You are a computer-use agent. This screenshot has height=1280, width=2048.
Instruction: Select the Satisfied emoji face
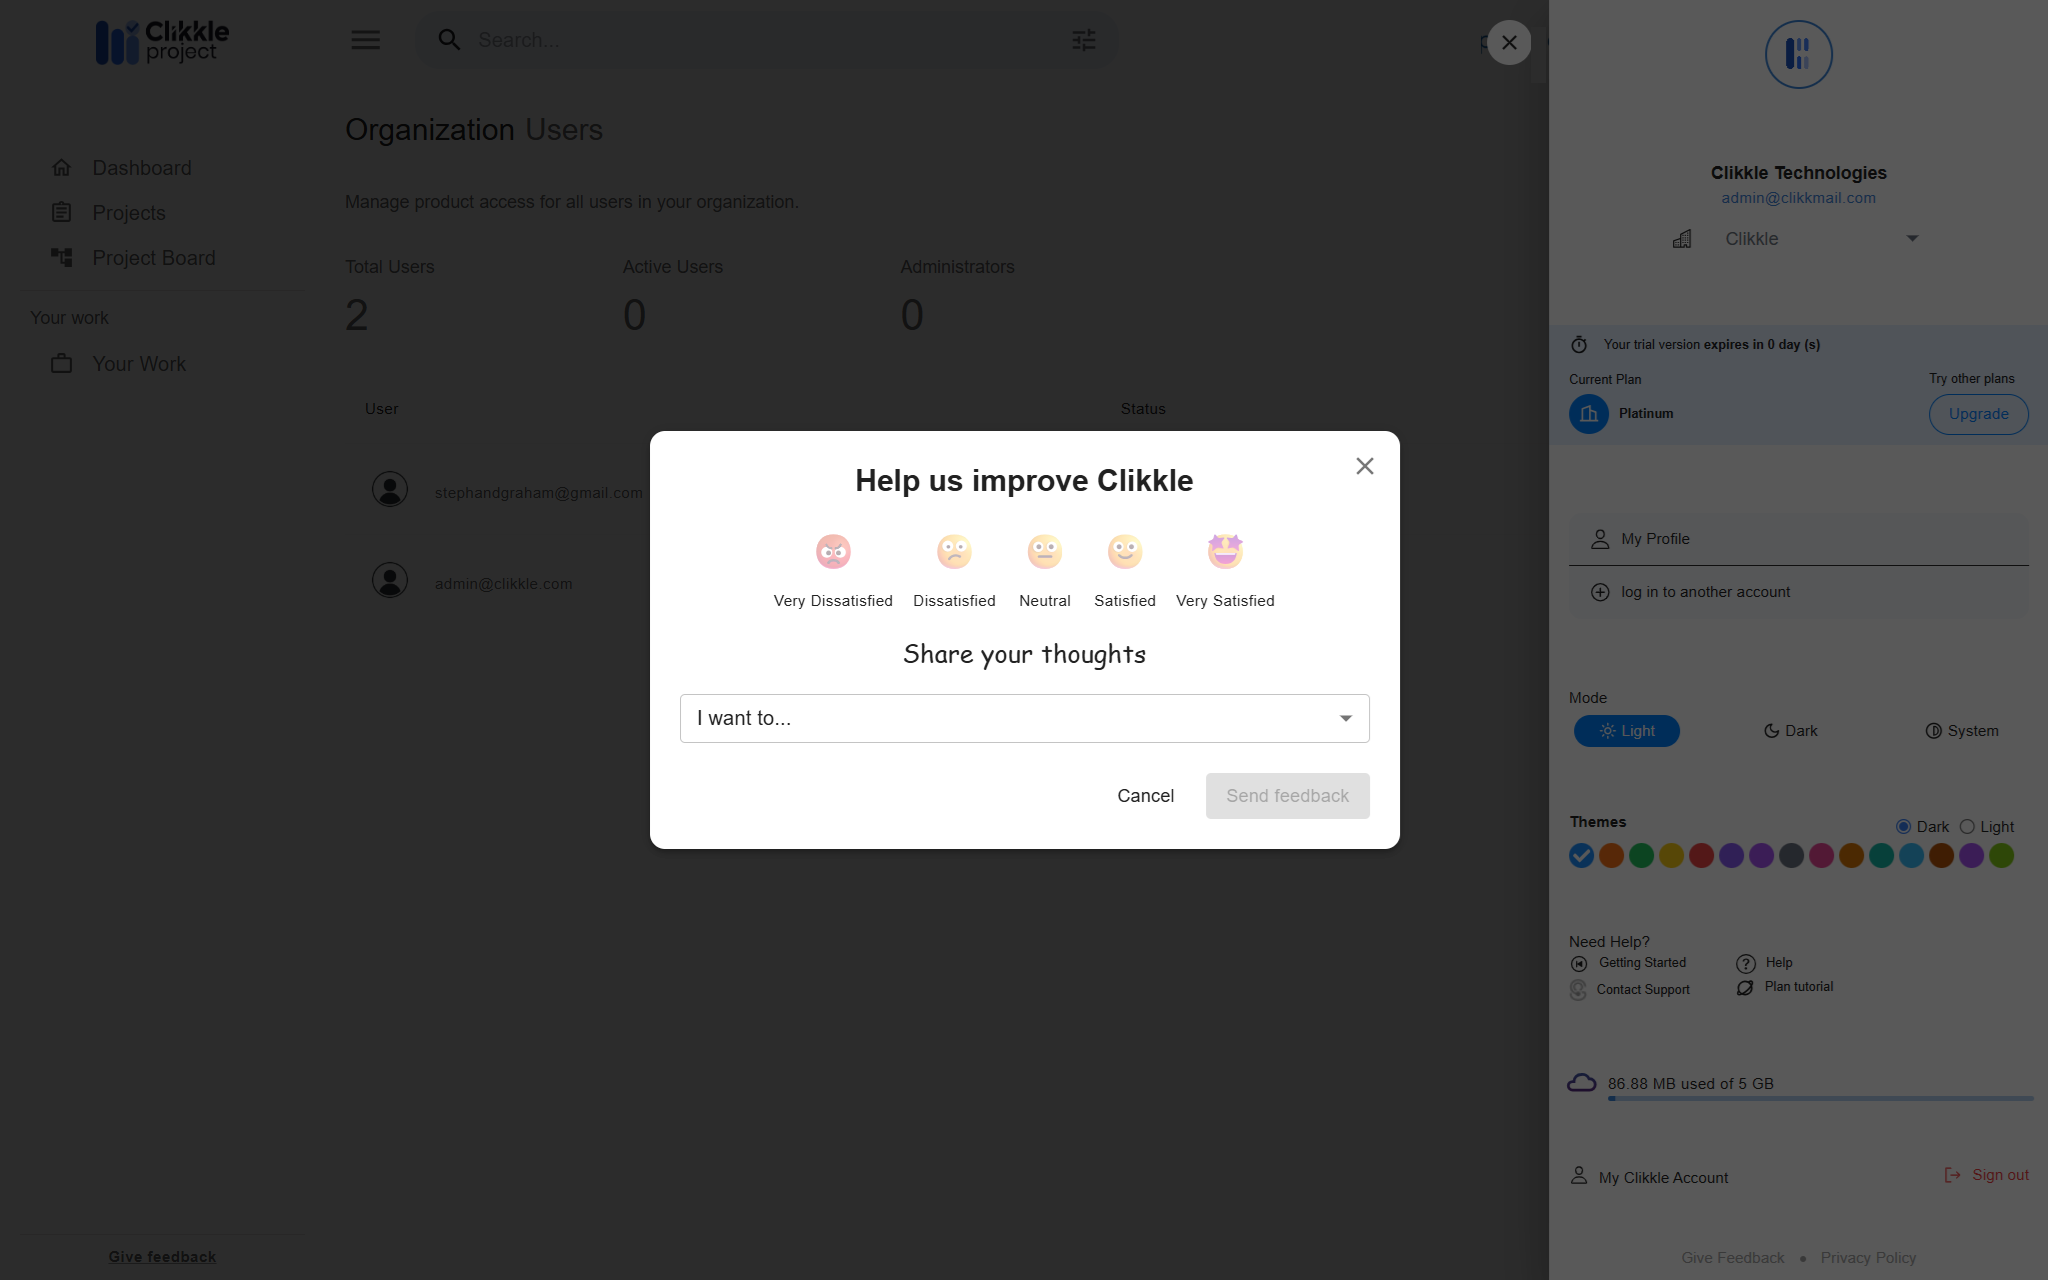click(1124, 551)
